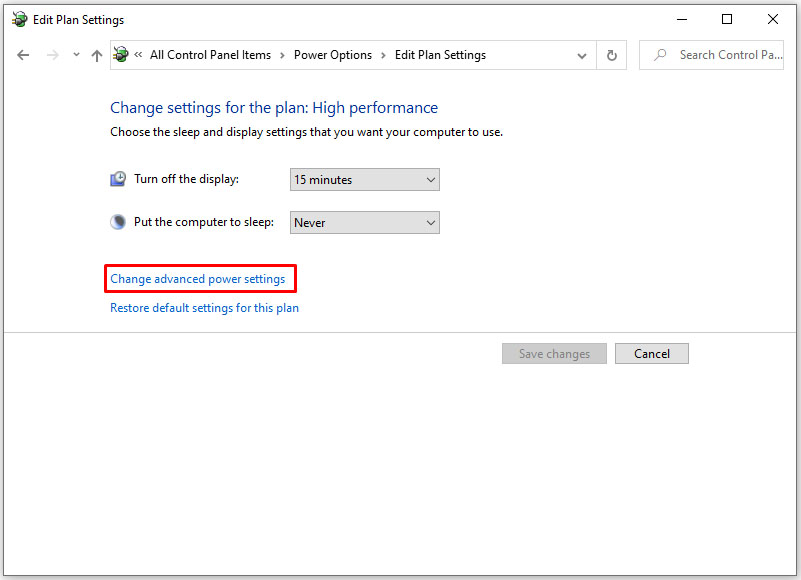The width and height of the screenshot is (801, 580).
Task: Click the Edit Plan Settings title icon
Action: click(20, 19)
